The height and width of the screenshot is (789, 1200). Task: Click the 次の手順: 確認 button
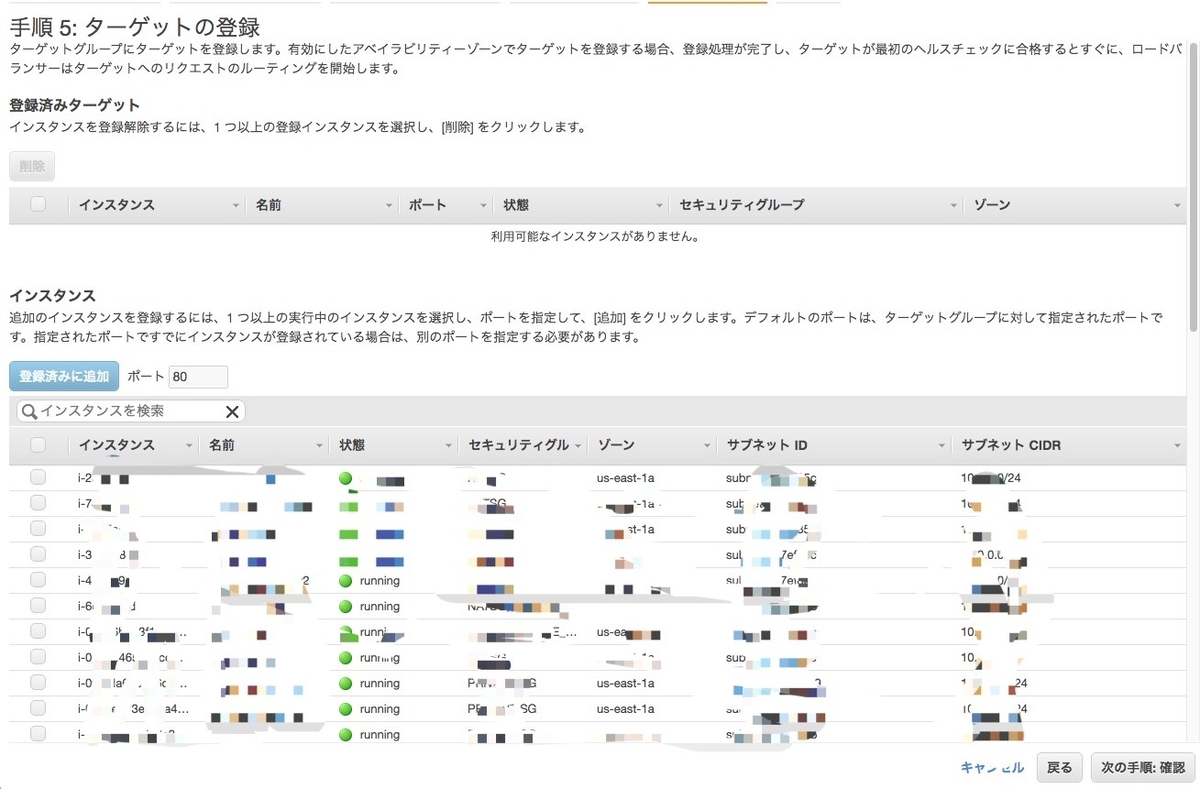pyautogui.click(x=1142, y=767)
